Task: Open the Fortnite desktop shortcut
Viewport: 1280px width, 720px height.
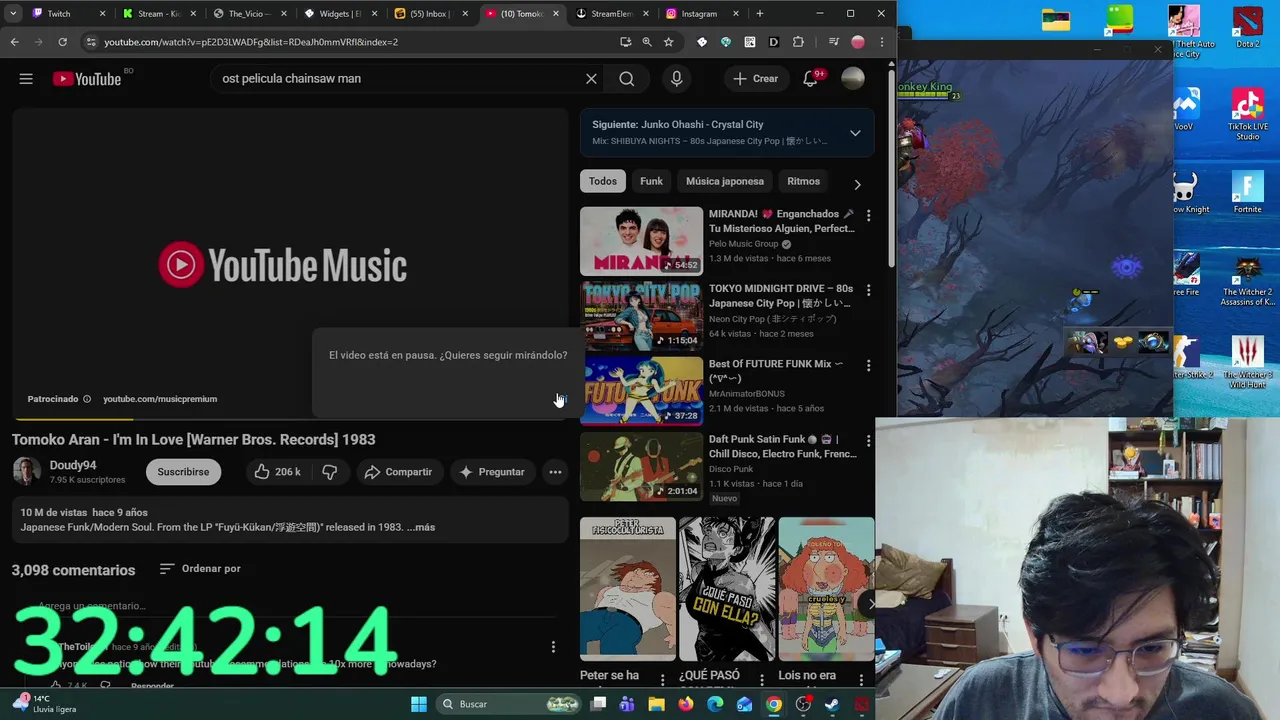Action: click(1247, 192)
